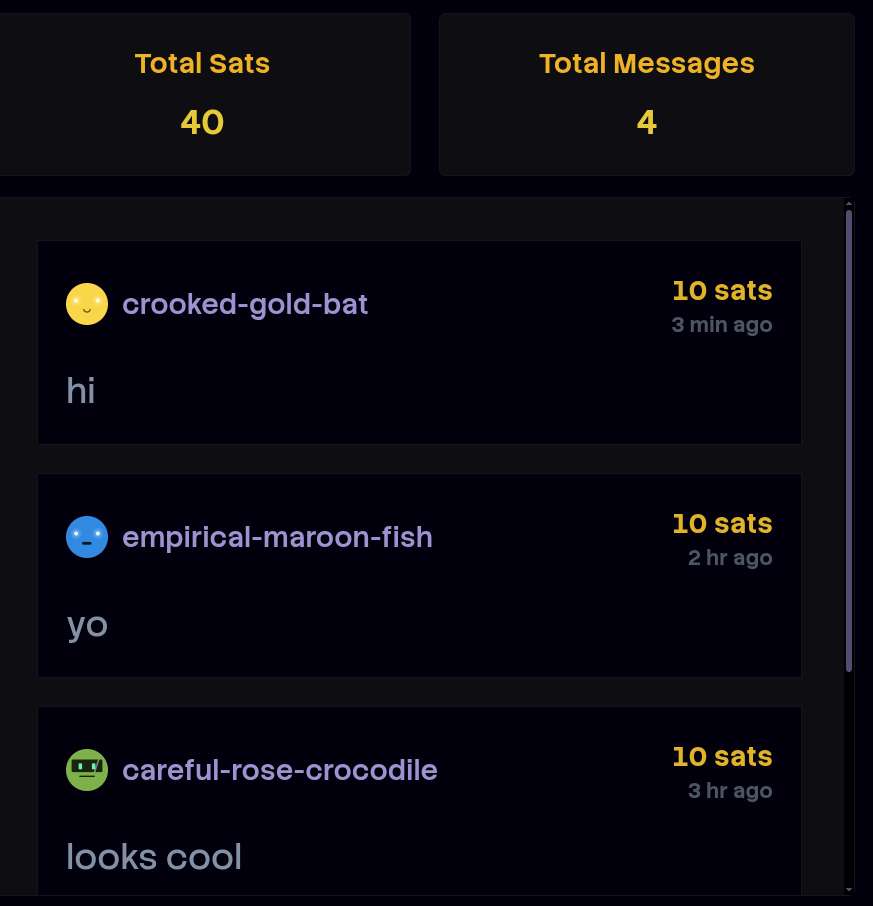Click careful-rose-crocodile's green robot avatar

[x=87, y=770]
